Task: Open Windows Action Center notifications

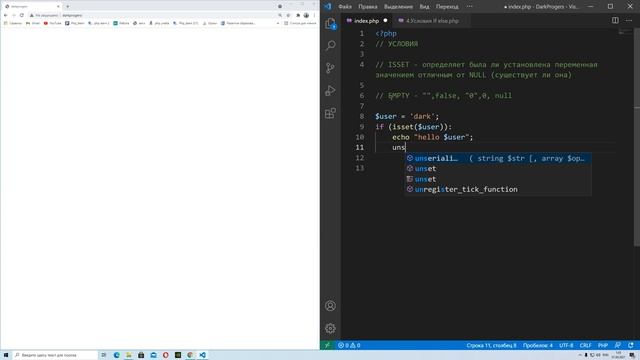Action: click(x=632, y=355)
